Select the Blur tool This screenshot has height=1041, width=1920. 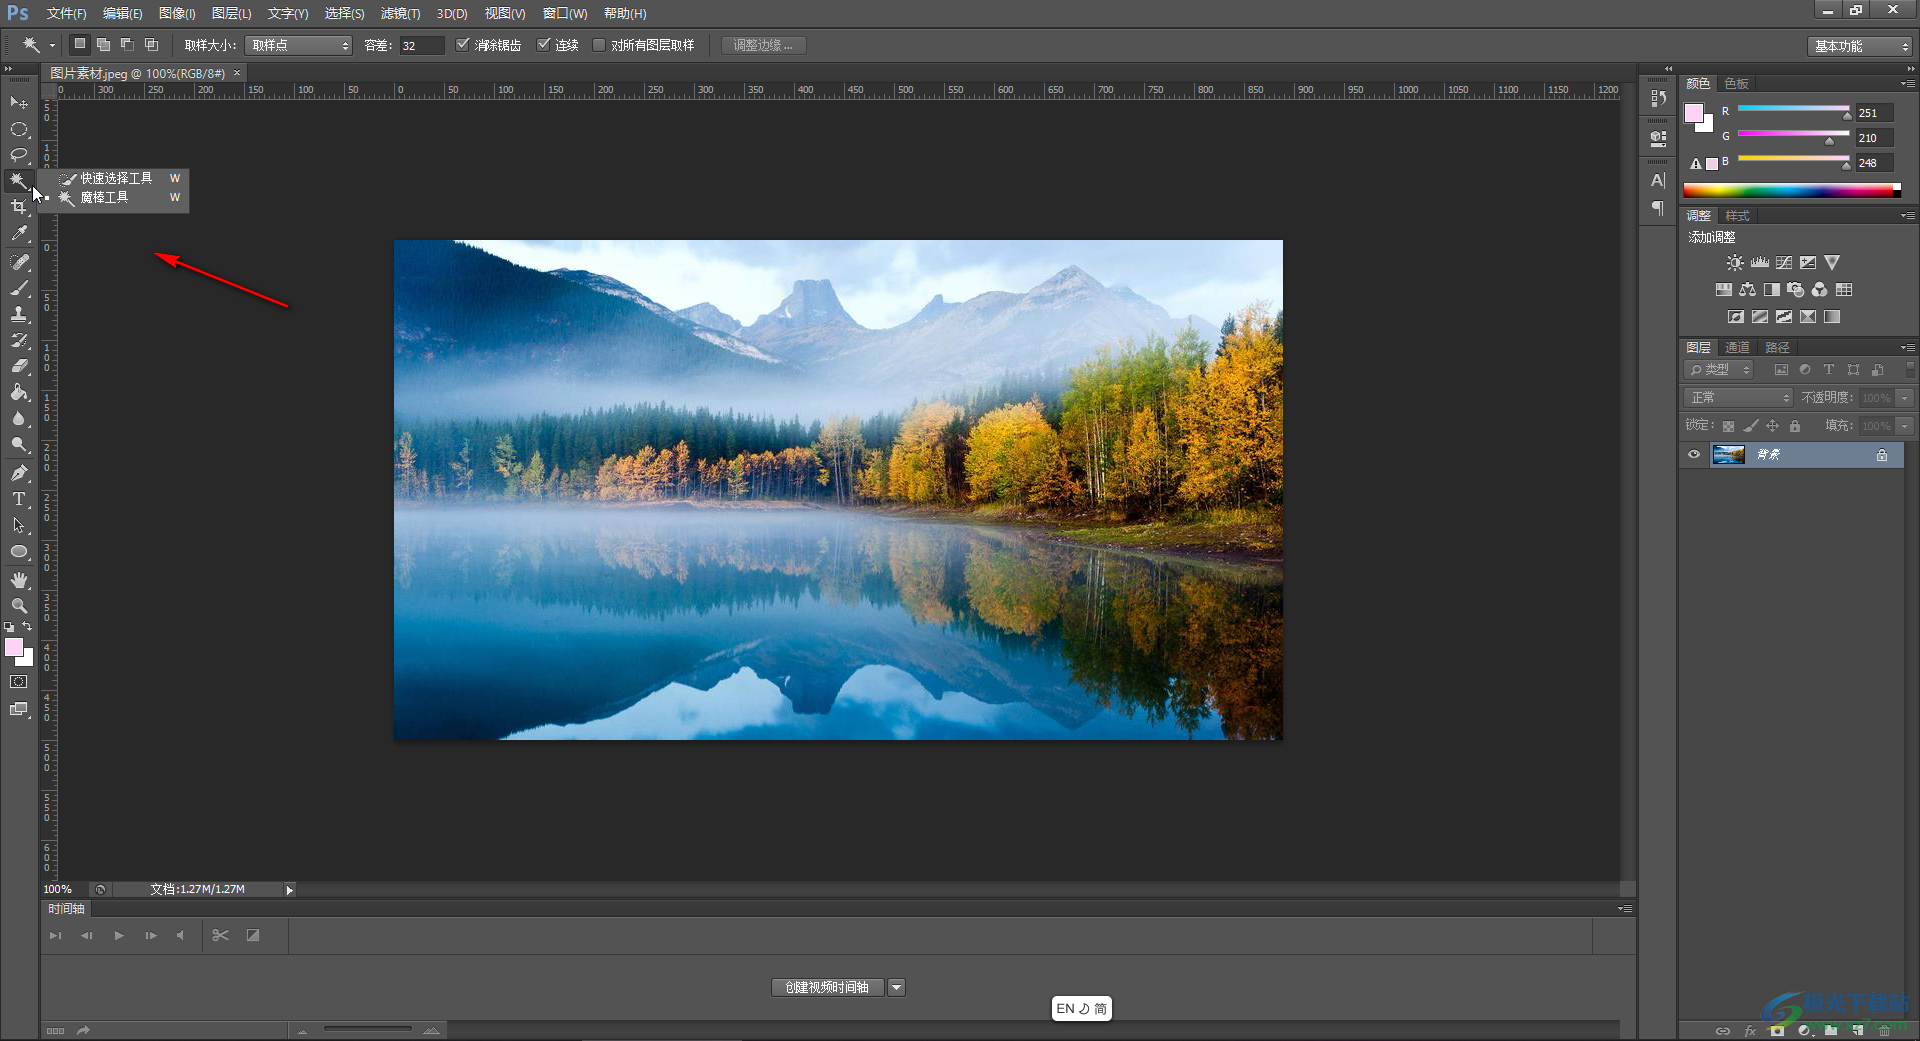19,419
